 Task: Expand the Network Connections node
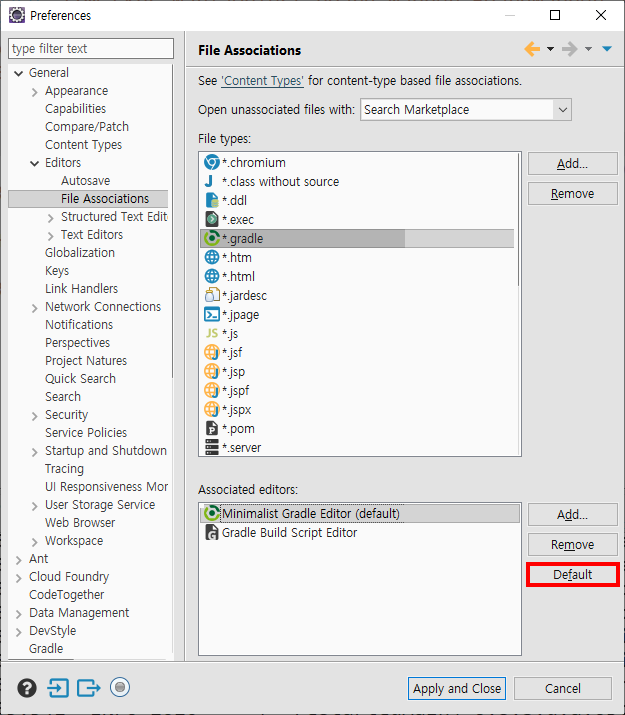(x=35, y=307)
